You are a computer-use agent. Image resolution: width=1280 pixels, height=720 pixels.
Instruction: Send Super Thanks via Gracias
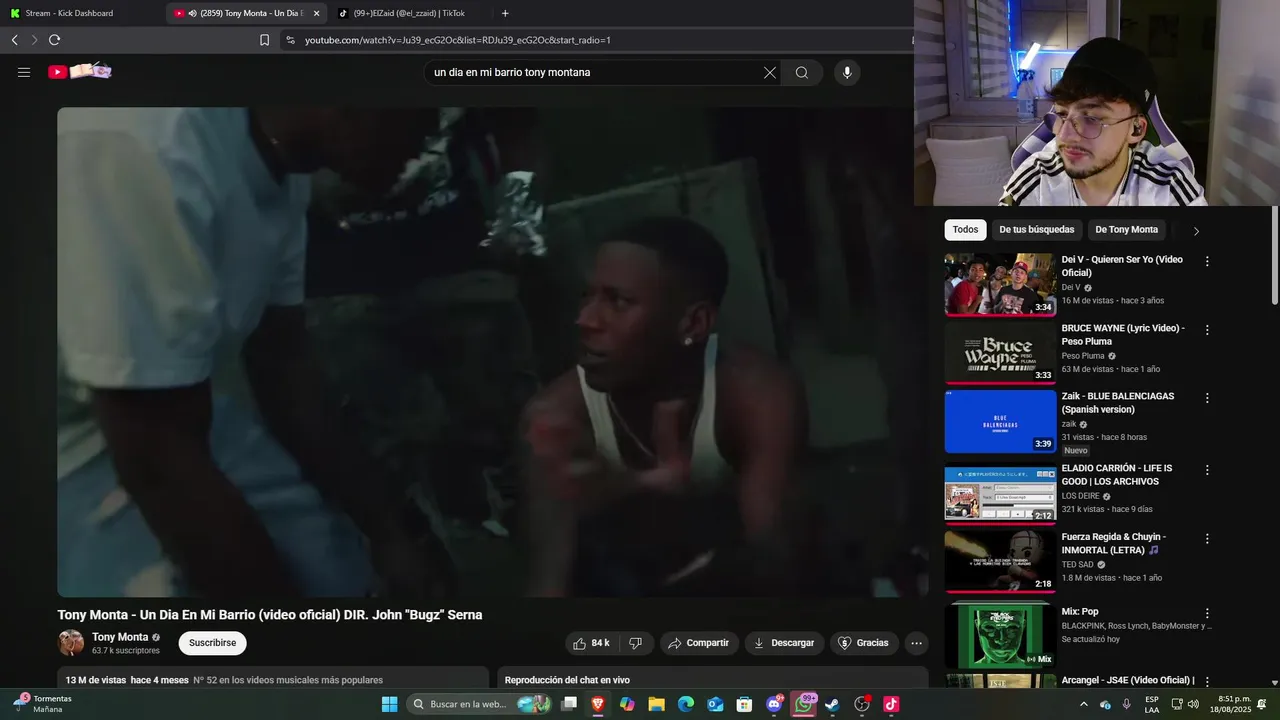click(x=863, y=643)
